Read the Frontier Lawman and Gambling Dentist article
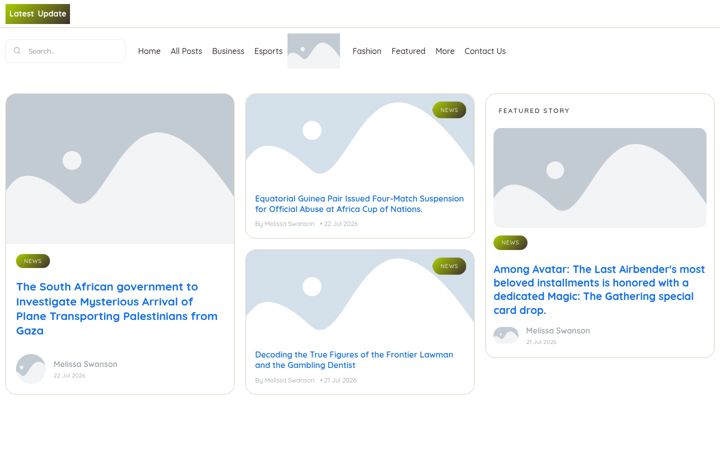The height and width of the screenshot is (450, 720). tap(354, 360)
